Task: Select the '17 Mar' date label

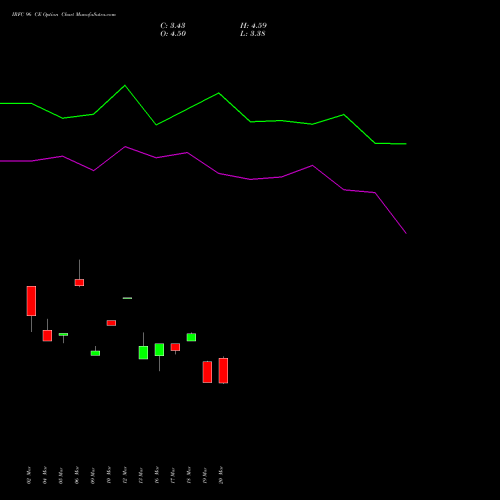Action: tap(173, 475)
